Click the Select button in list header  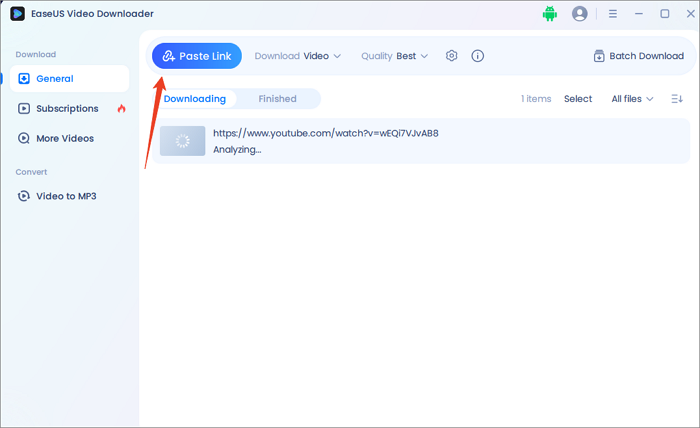[578, 99]
